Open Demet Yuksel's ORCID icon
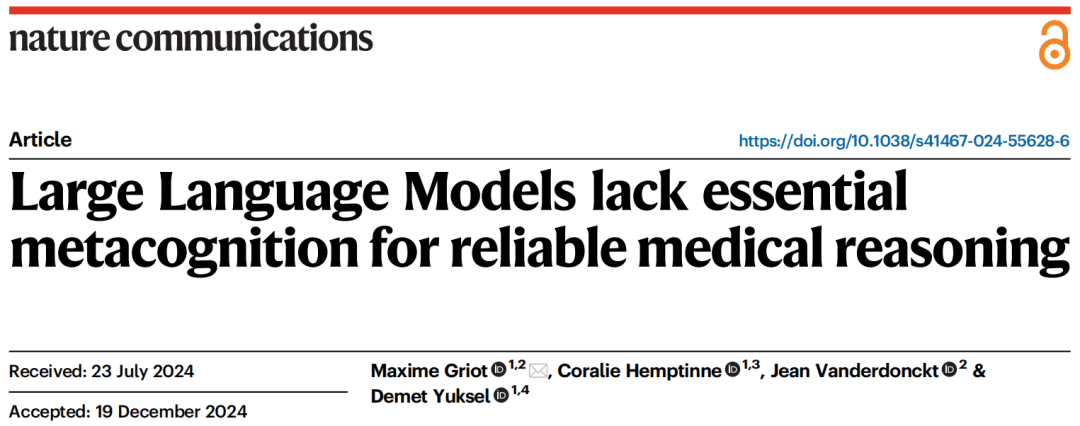The image size is (1080, 426). pyautogui.click(x=501, y=395)
